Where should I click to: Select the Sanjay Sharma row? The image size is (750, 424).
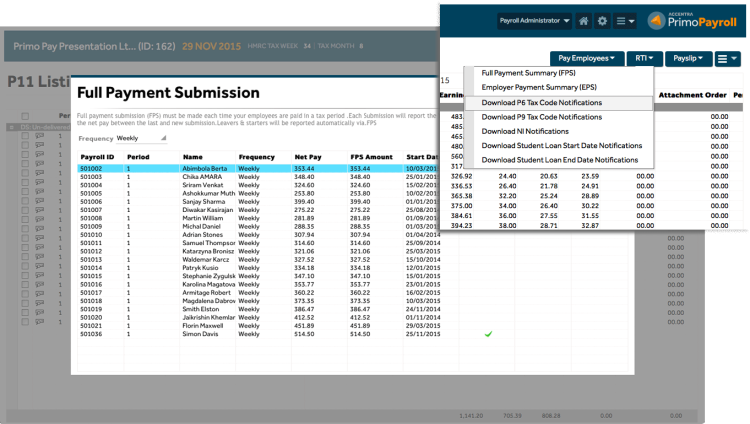257,201
